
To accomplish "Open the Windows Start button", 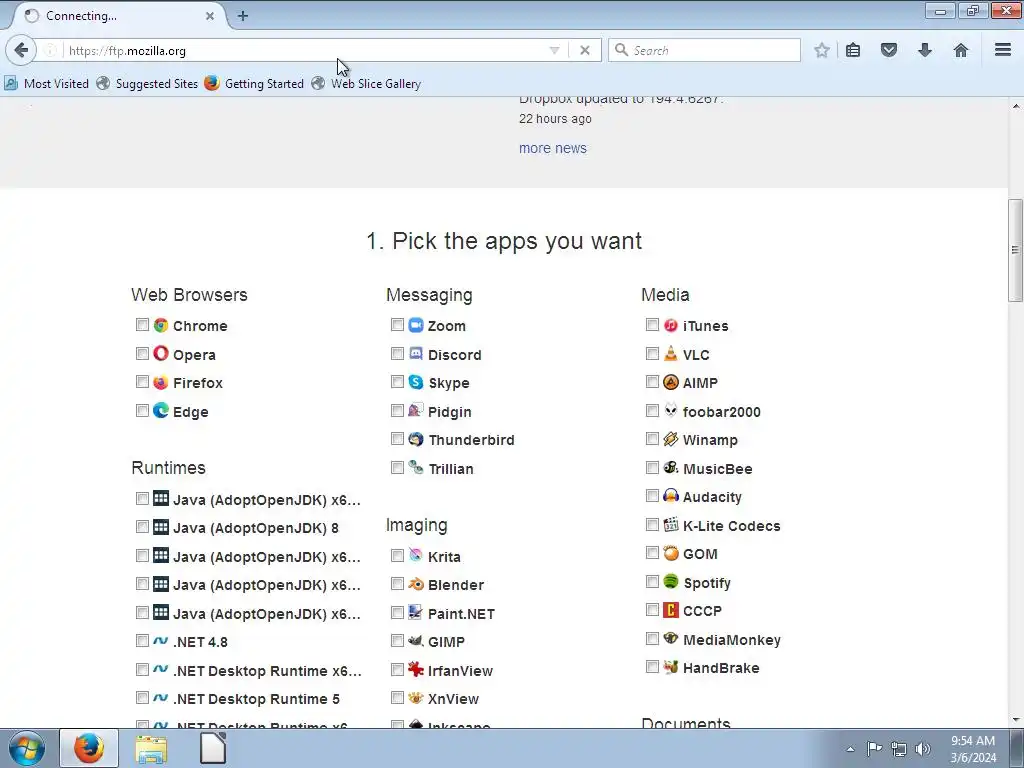I will point(27,748).
